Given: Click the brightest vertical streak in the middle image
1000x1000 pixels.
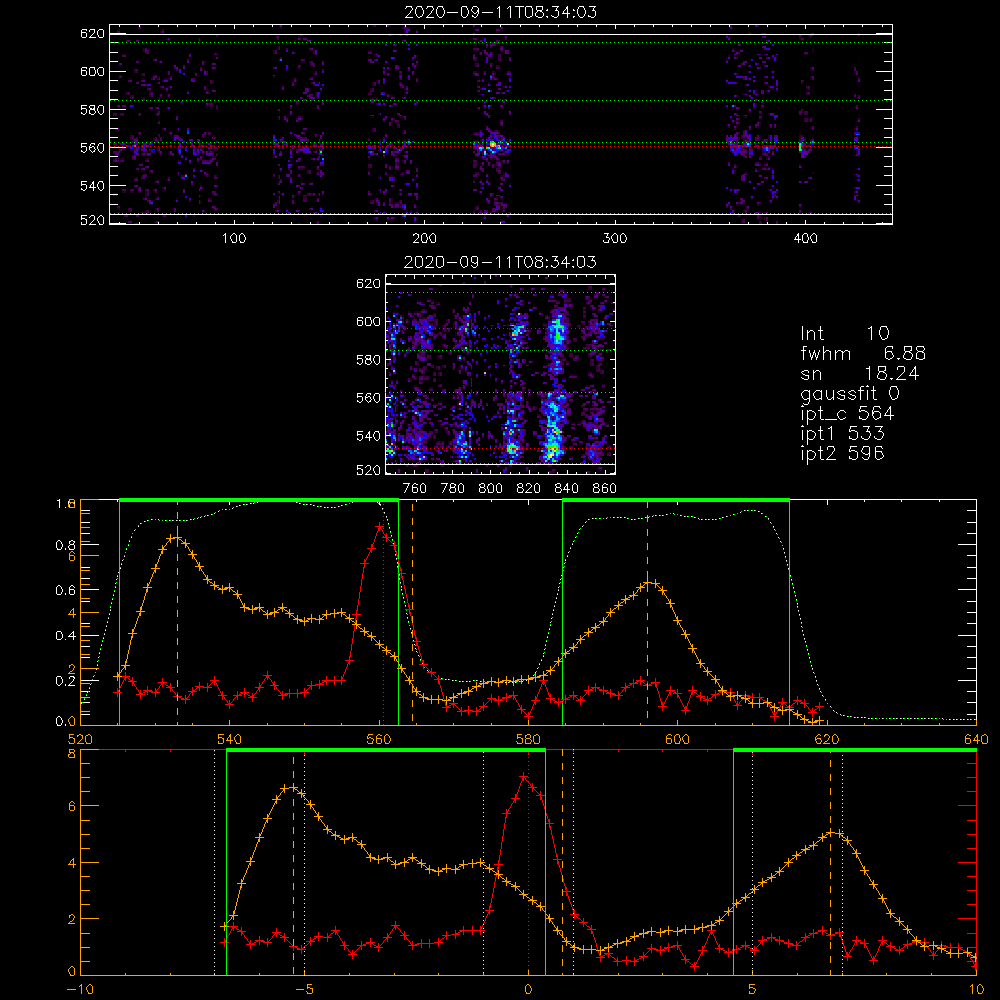Looking at the screenshot, I should pyautogui.click(x=555, y=389).
